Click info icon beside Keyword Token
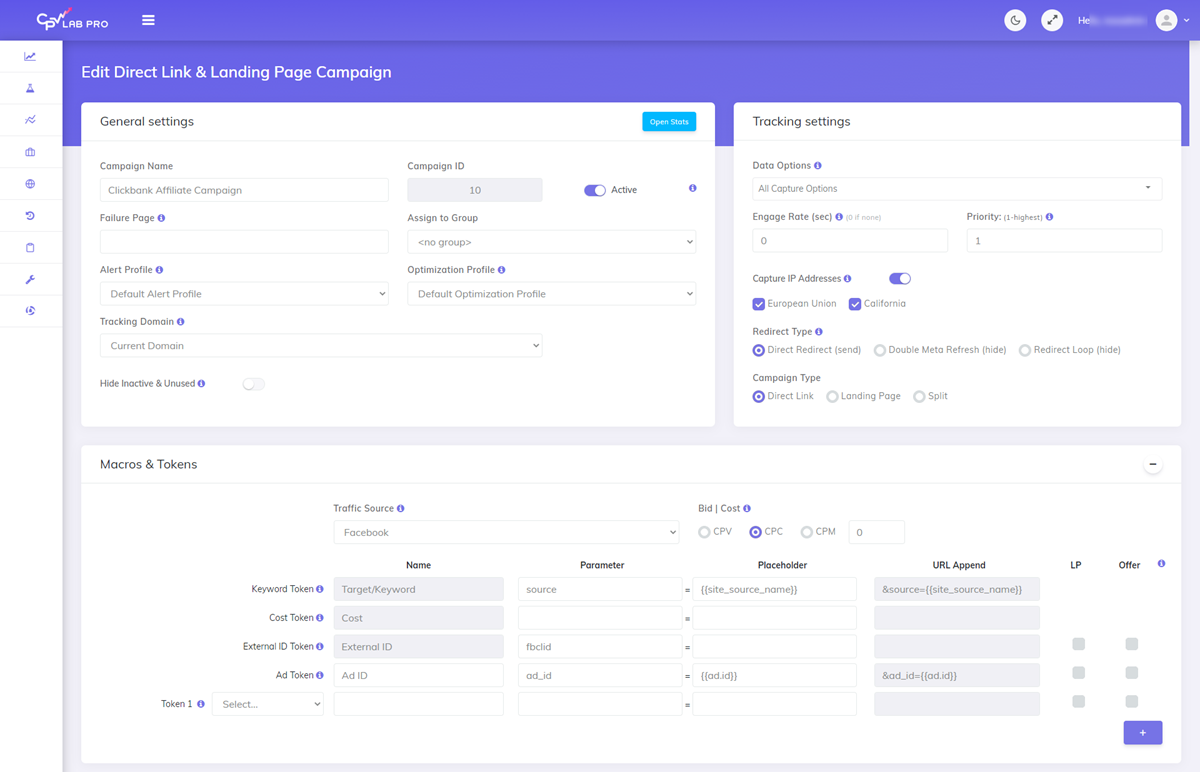 (x=319, y=590)
